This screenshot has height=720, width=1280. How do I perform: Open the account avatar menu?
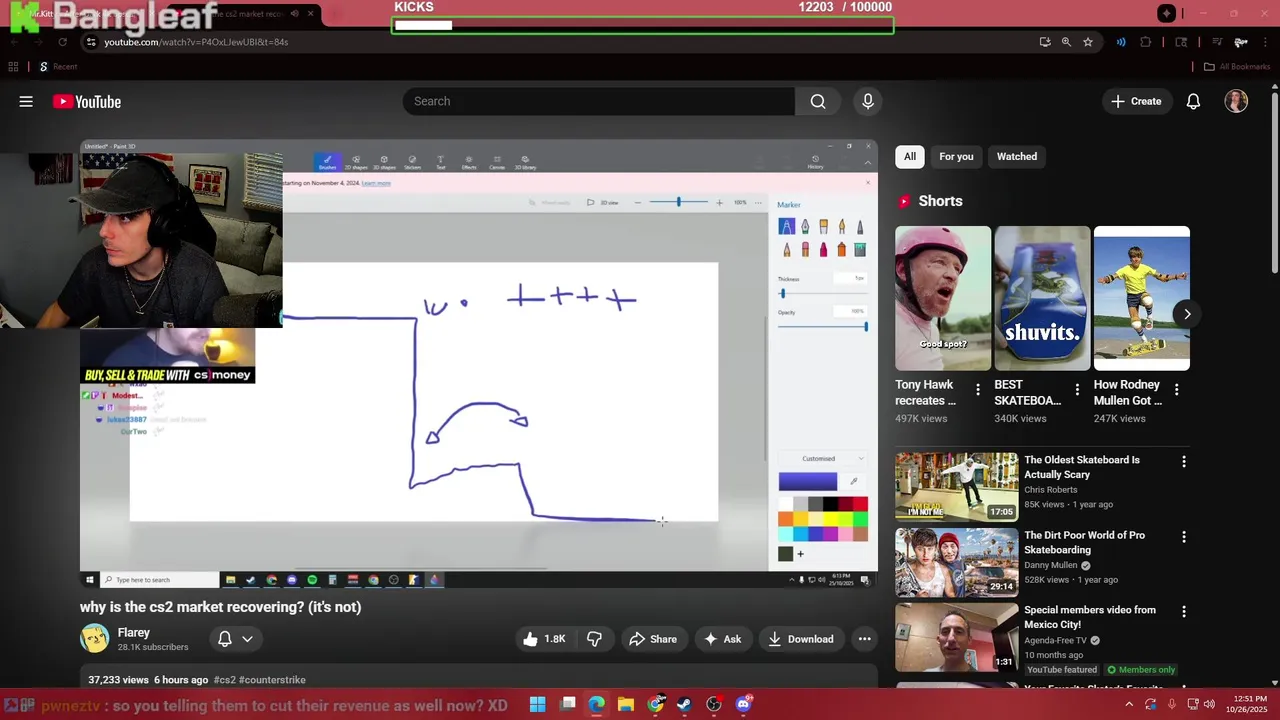click(1236, 101)
